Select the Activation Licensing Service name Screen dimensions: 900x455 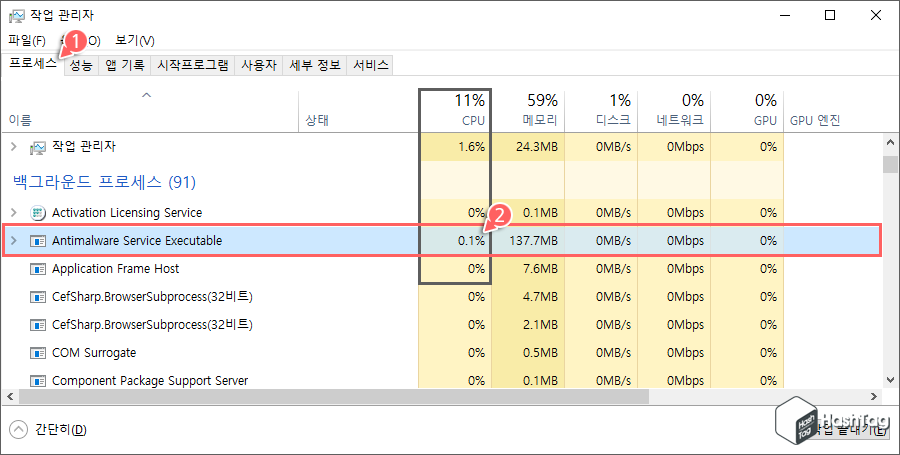(127, 213)
